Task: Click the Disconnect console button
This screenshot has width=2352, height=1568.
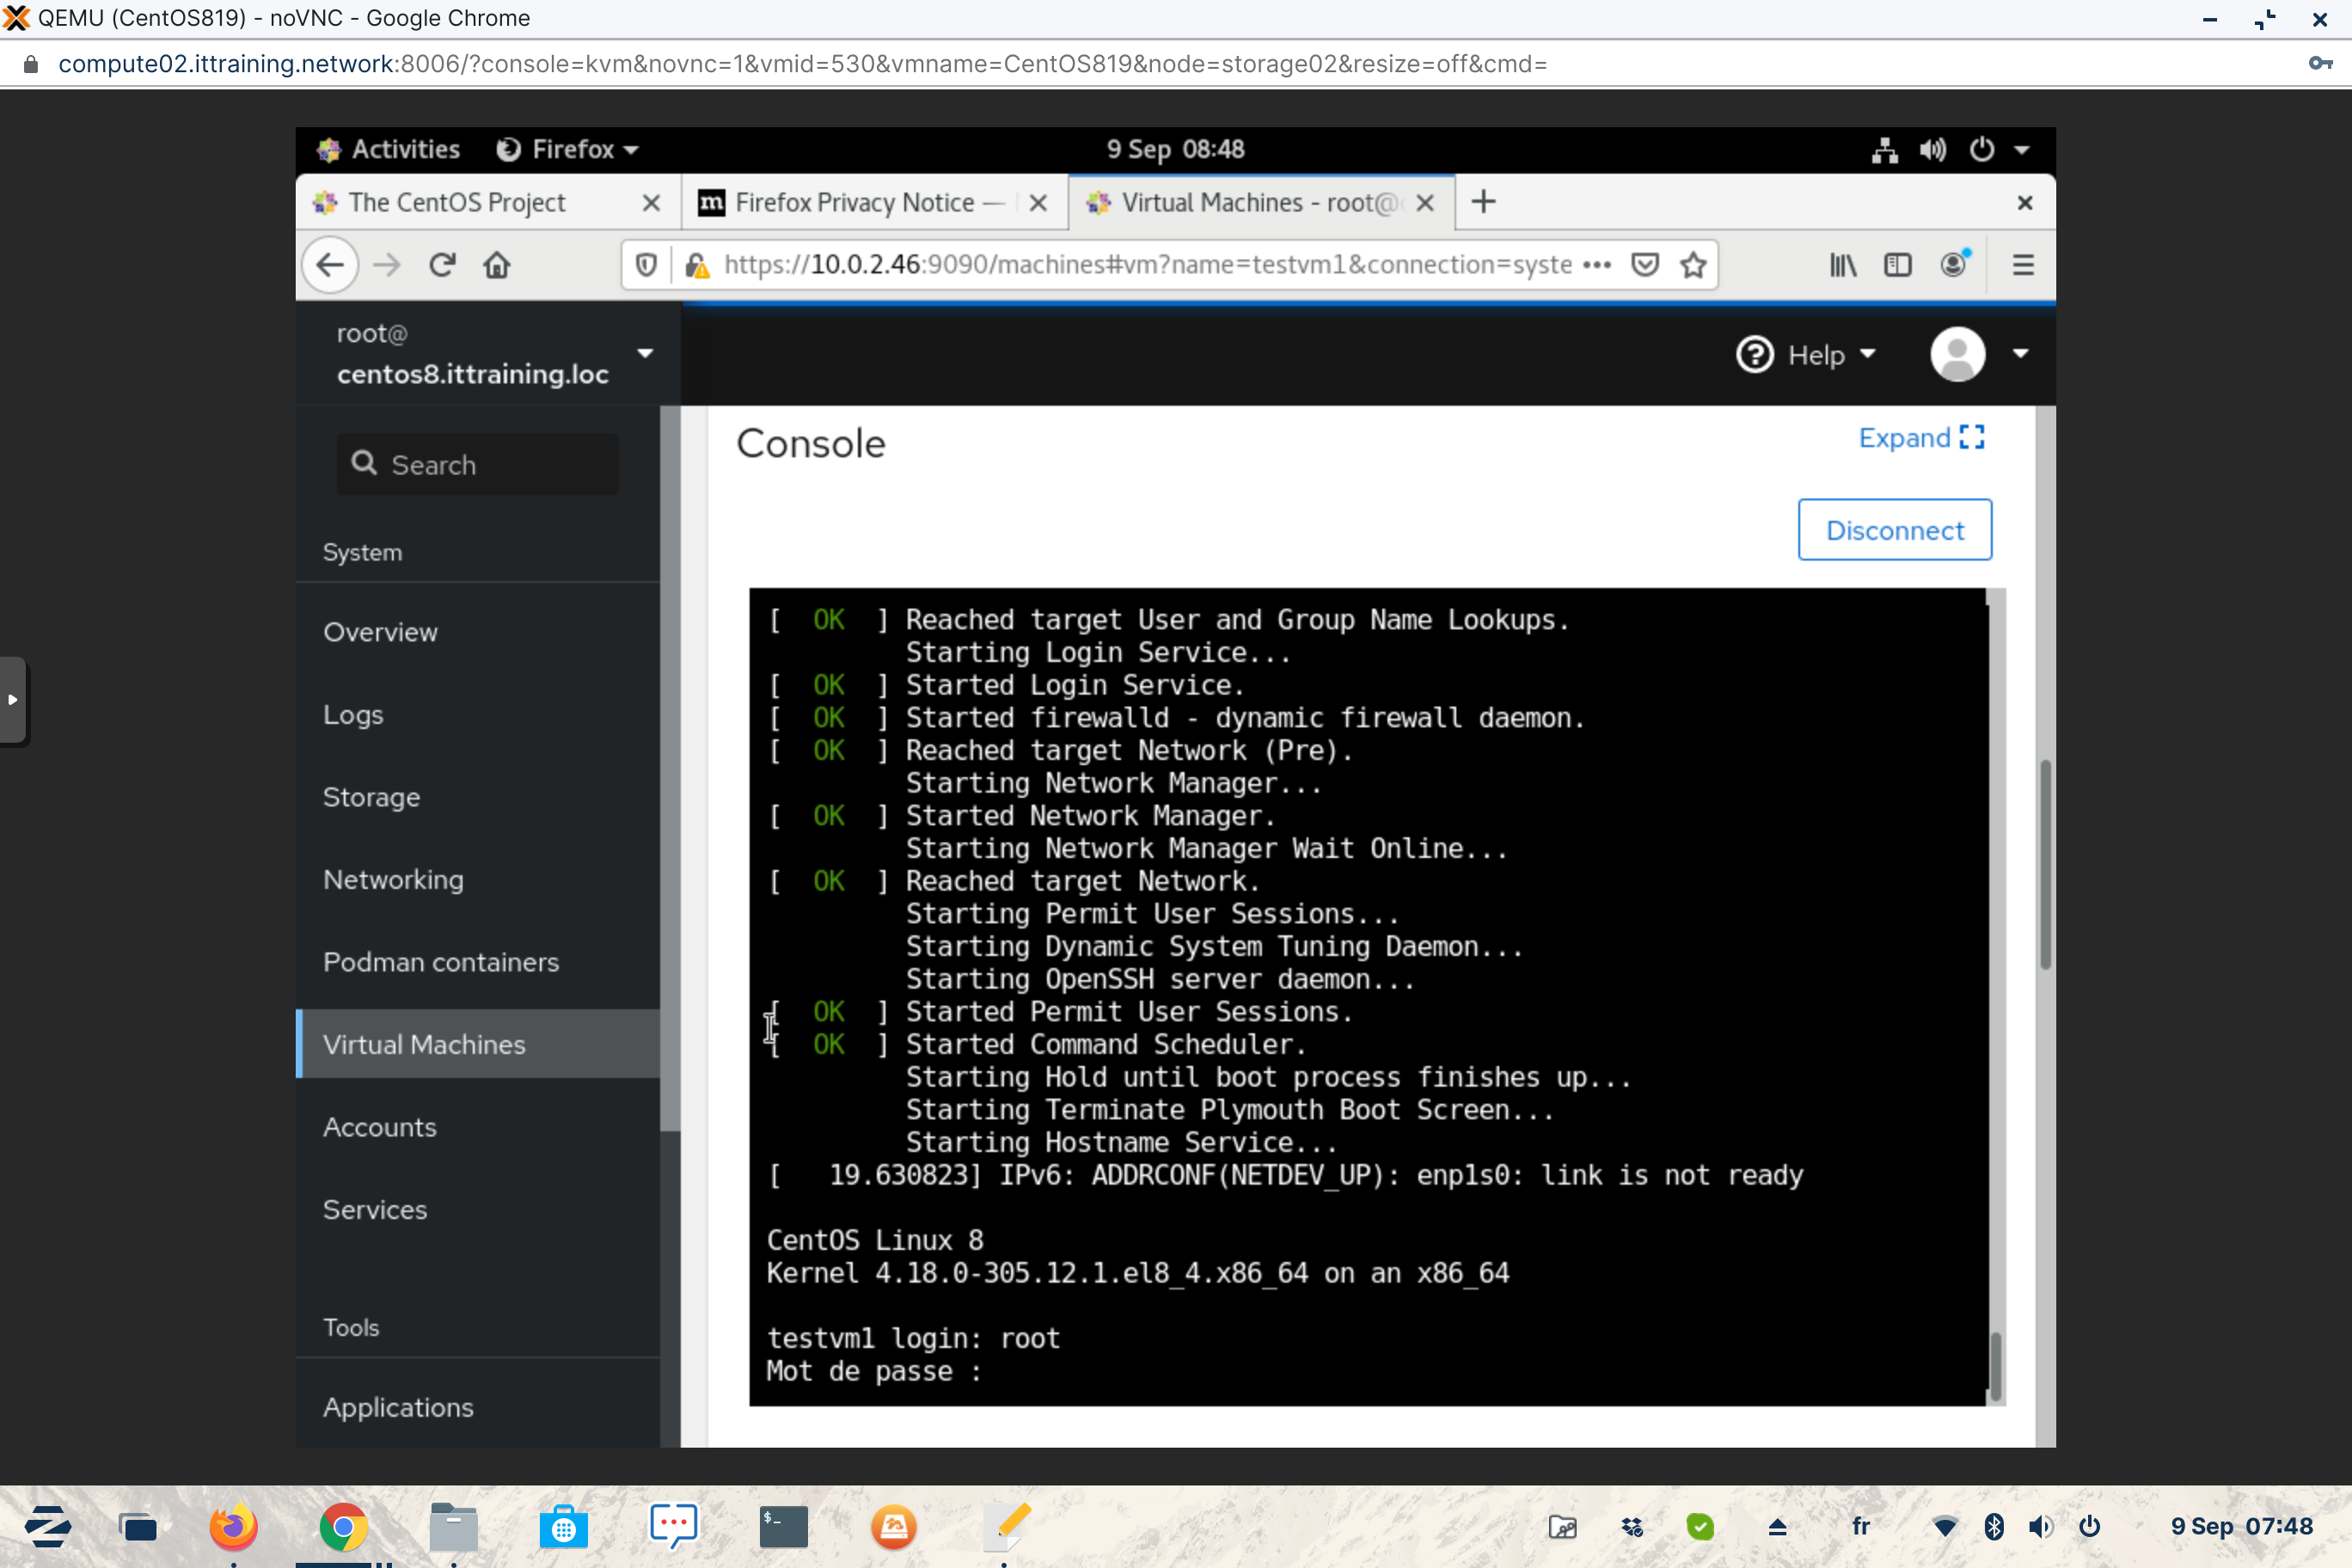Action: click(x=1894, y=530)
